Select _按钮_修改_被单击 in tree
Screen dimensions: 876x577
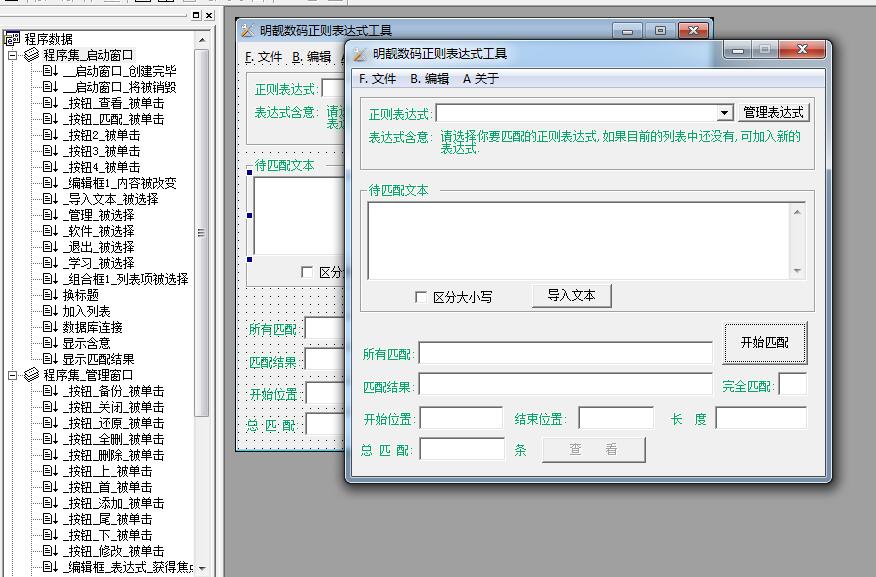pos(113,551)
